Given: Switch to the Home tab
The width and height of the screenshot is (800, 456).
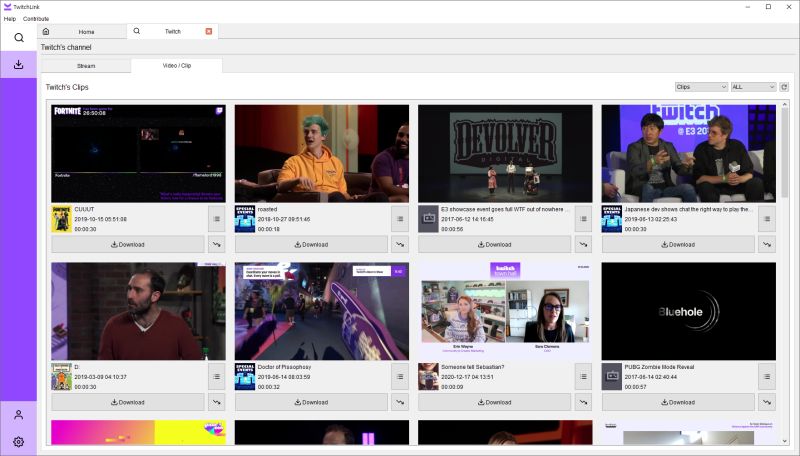Looking at the screenshot, I should point(83,32).
